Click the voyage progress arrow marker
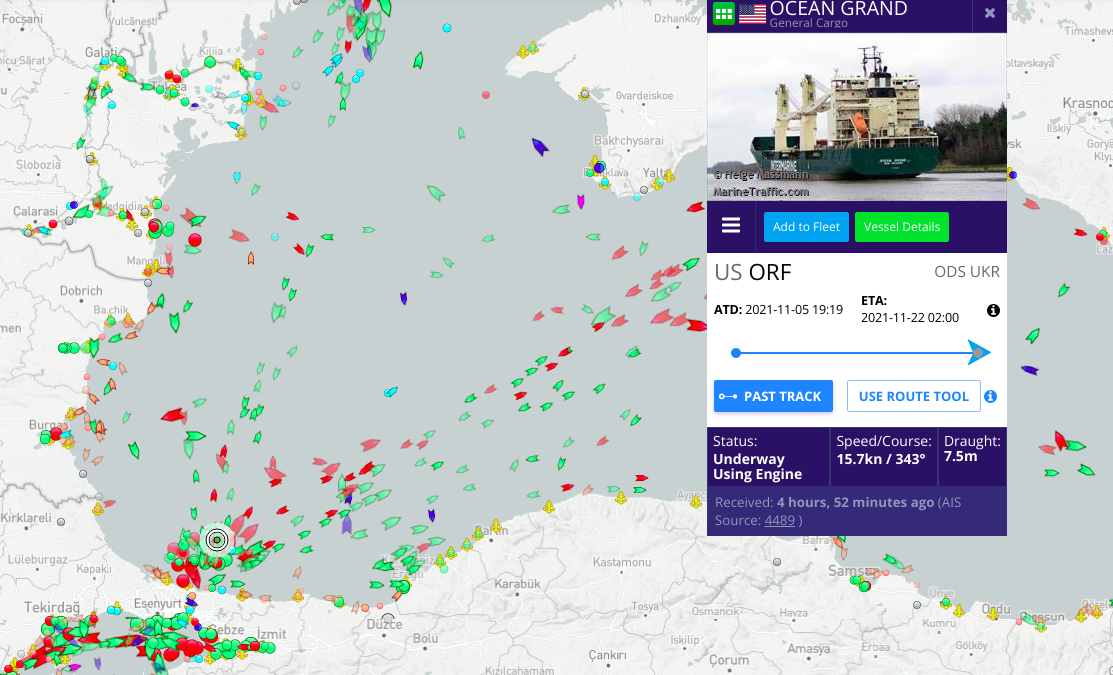The image size is (1113, 675). pos(979,353)
